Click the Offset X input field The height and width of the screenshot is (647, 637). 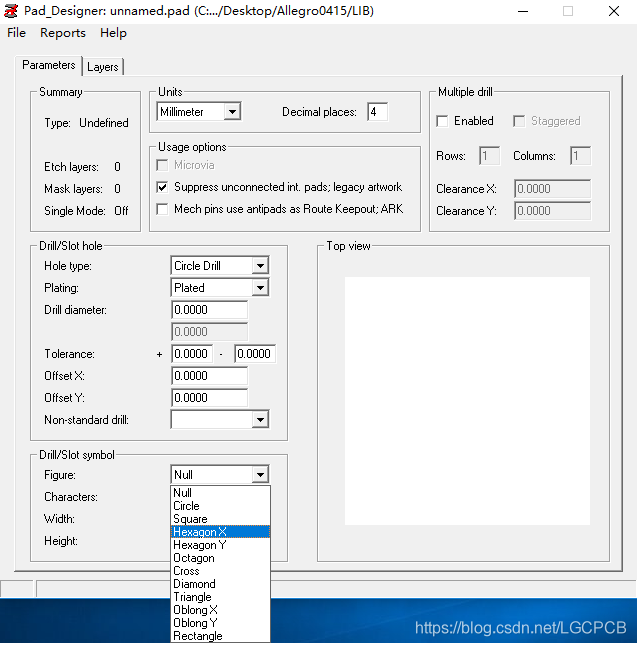point(209,376)
